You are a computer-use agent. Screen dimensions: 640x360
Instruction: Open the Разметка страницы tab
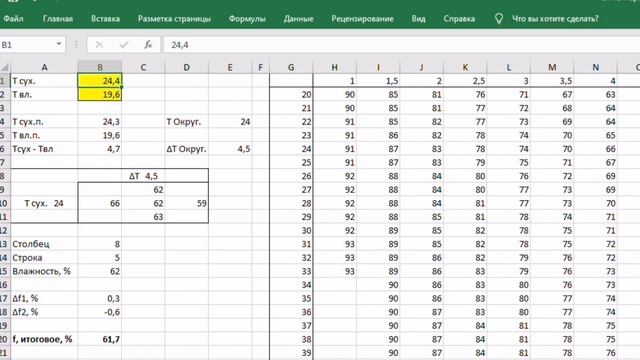coord(174,19)
